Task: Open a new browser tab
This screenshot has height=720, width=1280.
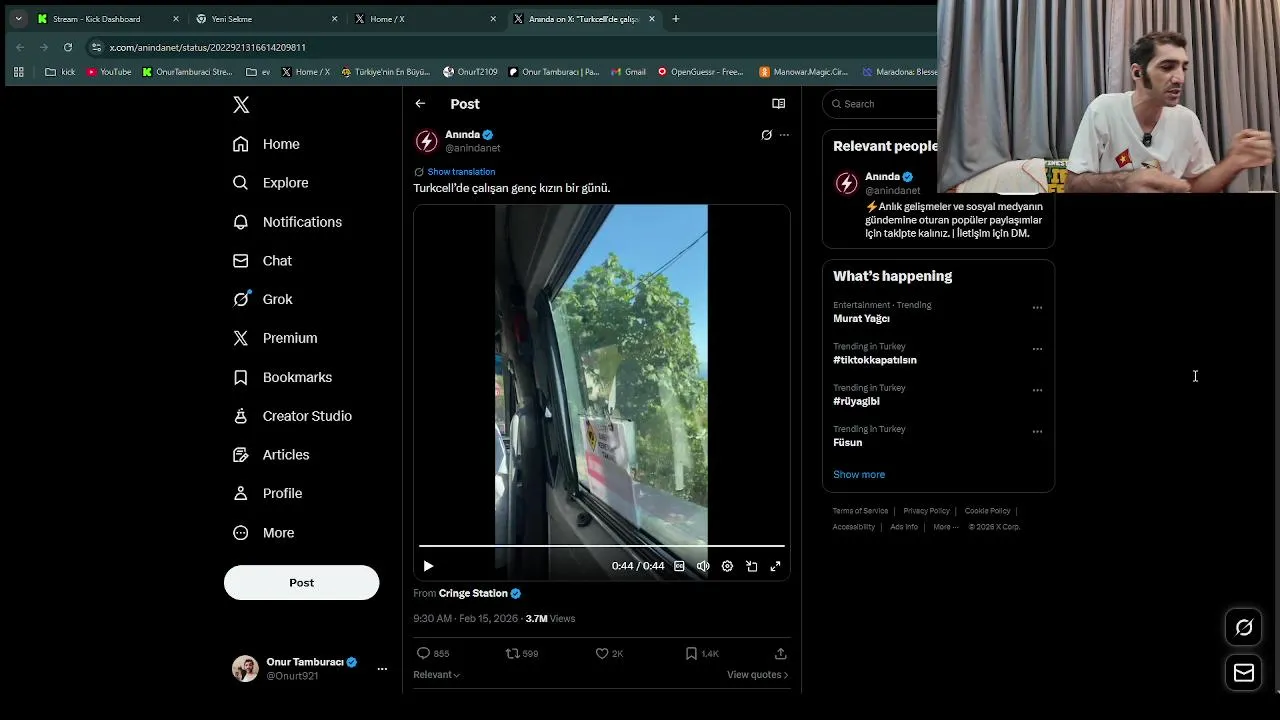Action: pos(676,19)
